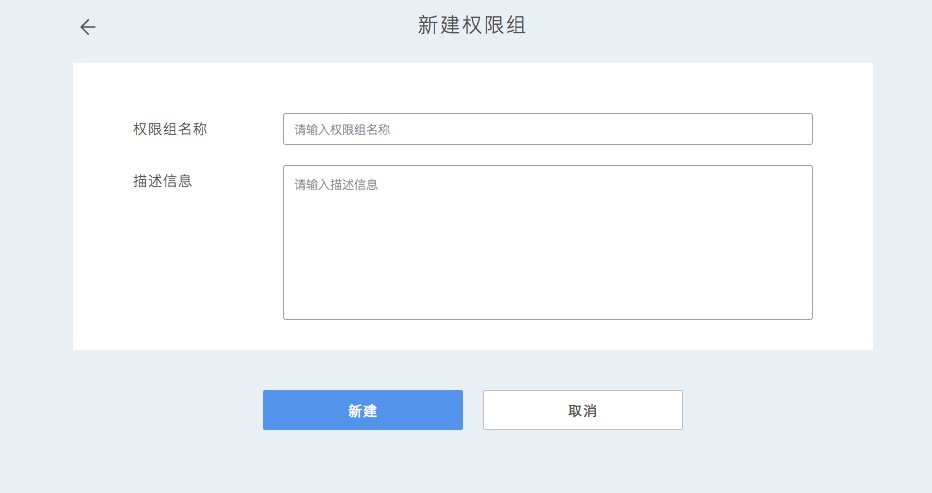Click the 新建权限组 page title
The width and height of the screenshot is (932, 493).
click(x=471, y=26)
